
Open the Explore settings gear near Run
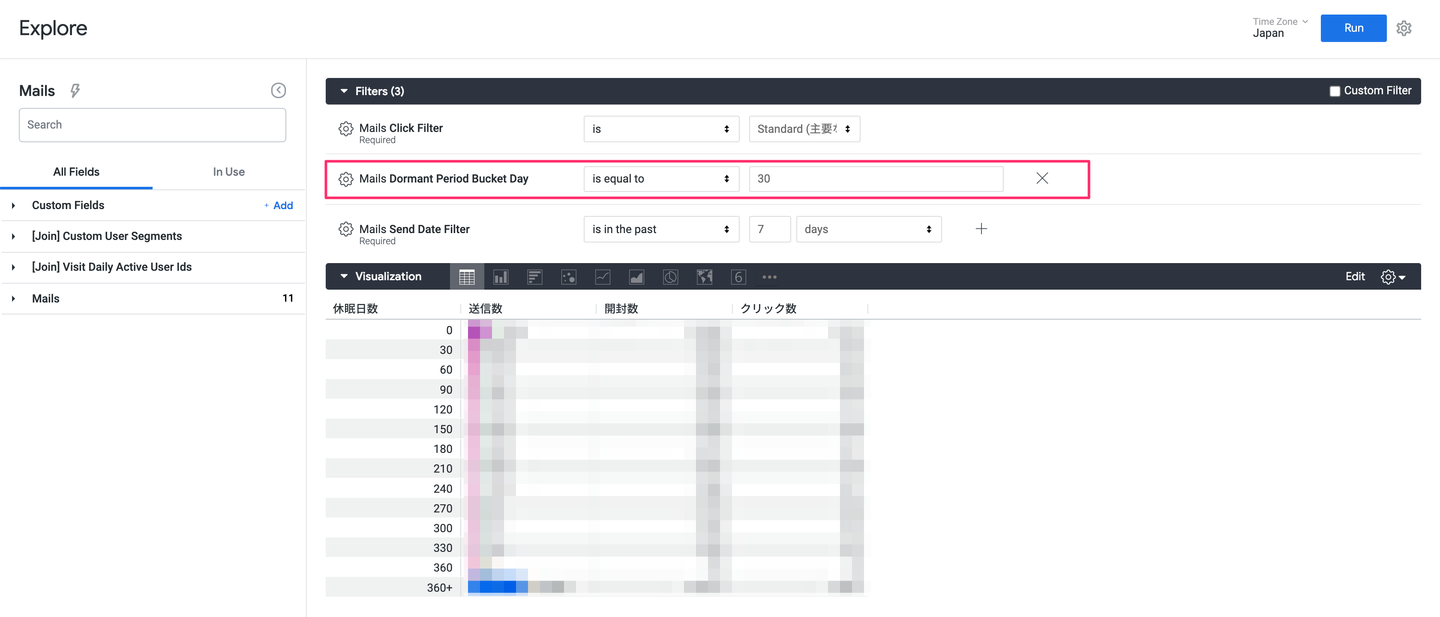tap(1404, 28)
